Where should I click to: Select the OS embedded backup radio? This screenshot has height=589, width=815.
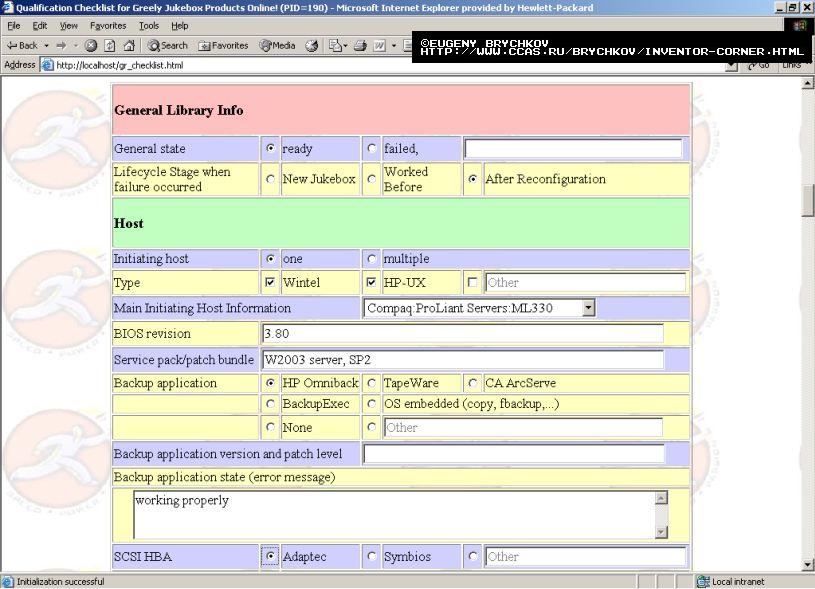pyautogui.click(x=371, y=403)
